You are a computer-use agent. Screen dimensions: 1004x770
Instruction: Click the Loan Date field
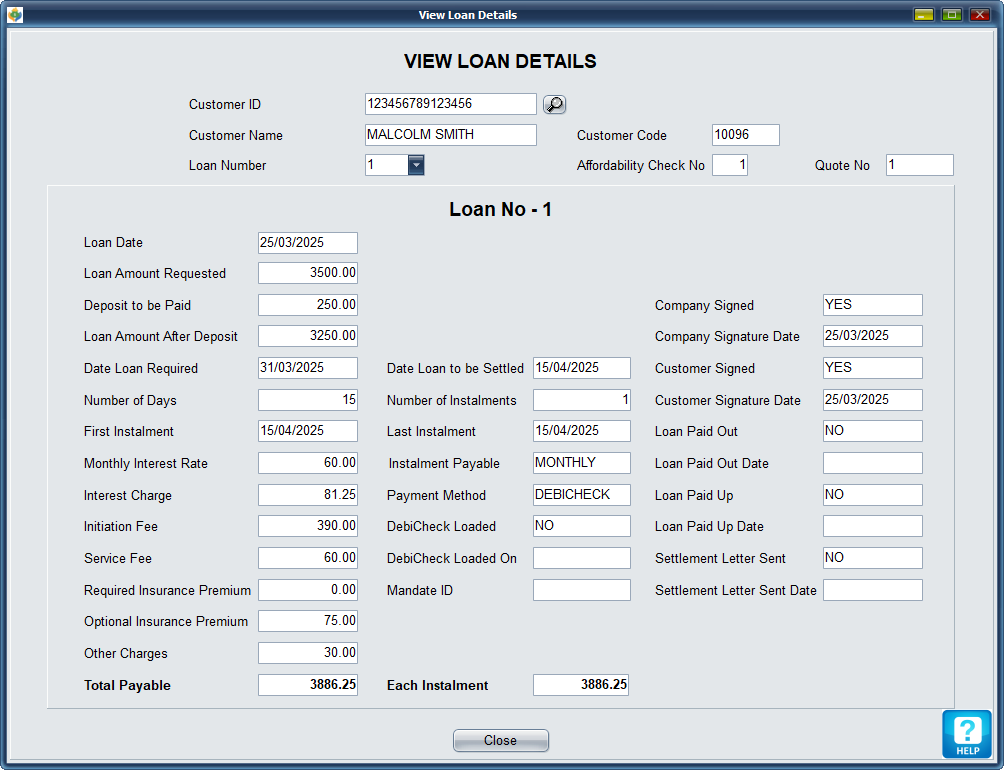(x=307, y=243)
